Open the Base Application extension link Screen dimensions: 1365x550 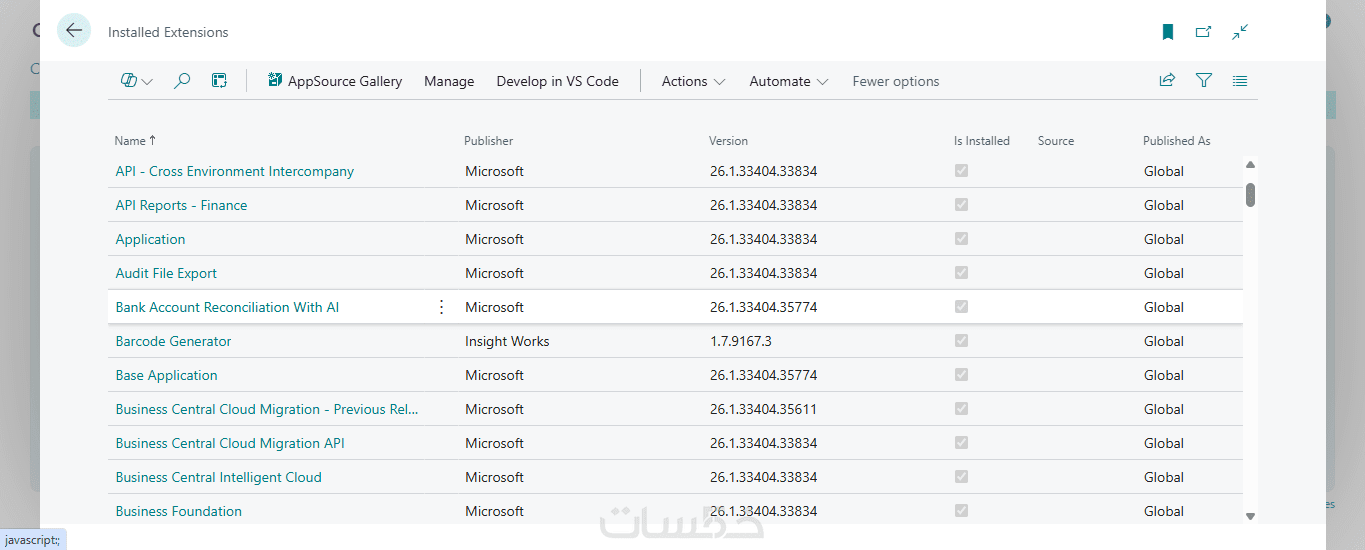166,375
